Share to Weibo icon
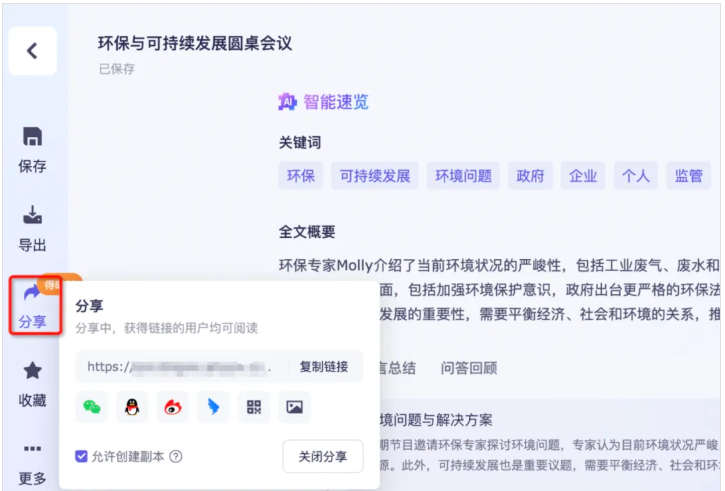 (171, 407)
